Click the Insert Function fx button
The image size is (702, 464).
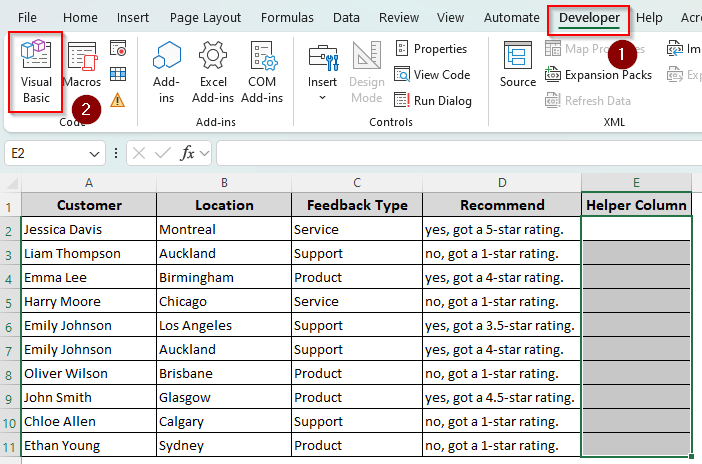[x=187, y=154]
